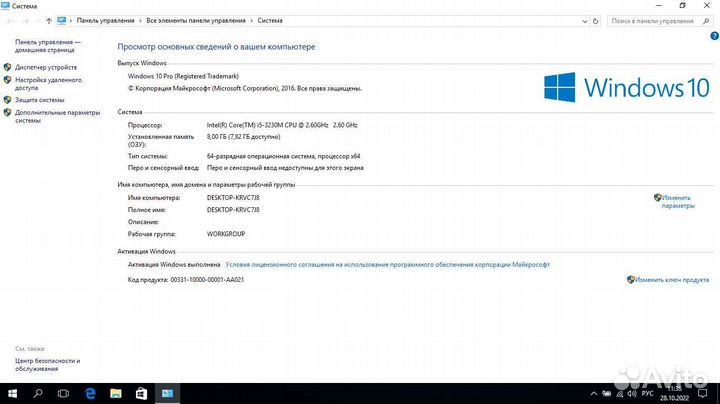Viewport: 720px width, 404px height.
Task: Select Панель управления breadcrumb
Action: (x=106, y=21)
